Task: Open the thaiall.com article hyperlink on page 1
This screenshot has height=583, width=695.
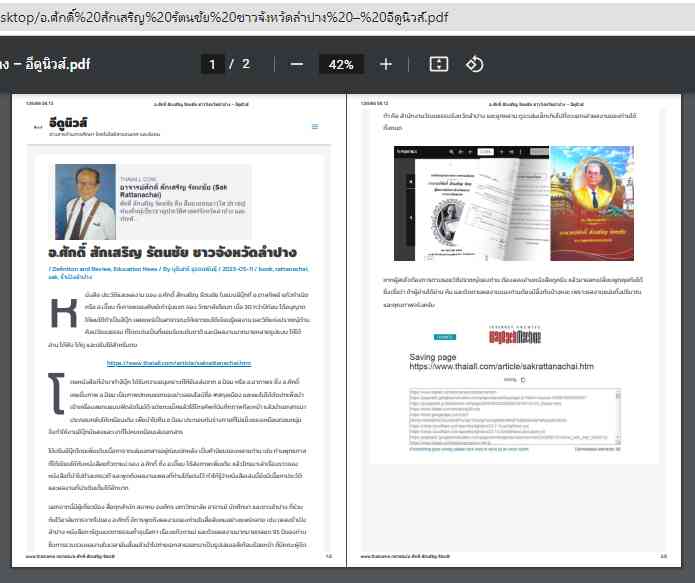Action: click(x=178, y=363)
